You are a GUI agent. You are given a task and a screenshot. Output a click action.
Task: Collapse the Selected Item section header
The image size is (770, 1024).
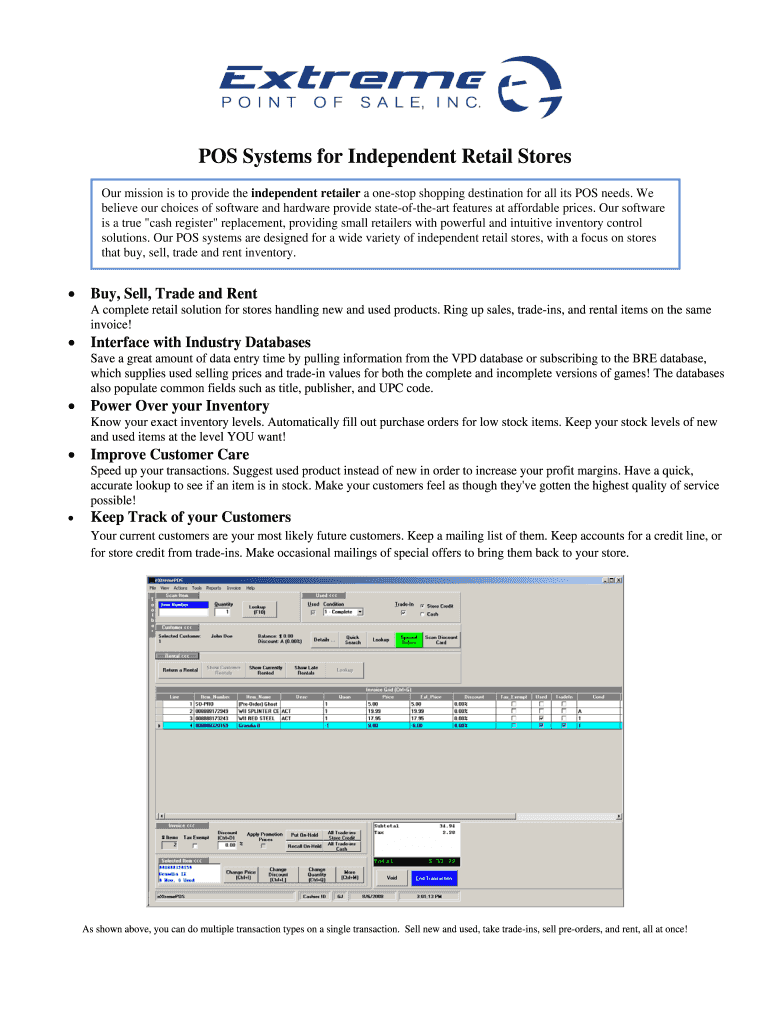182,859
